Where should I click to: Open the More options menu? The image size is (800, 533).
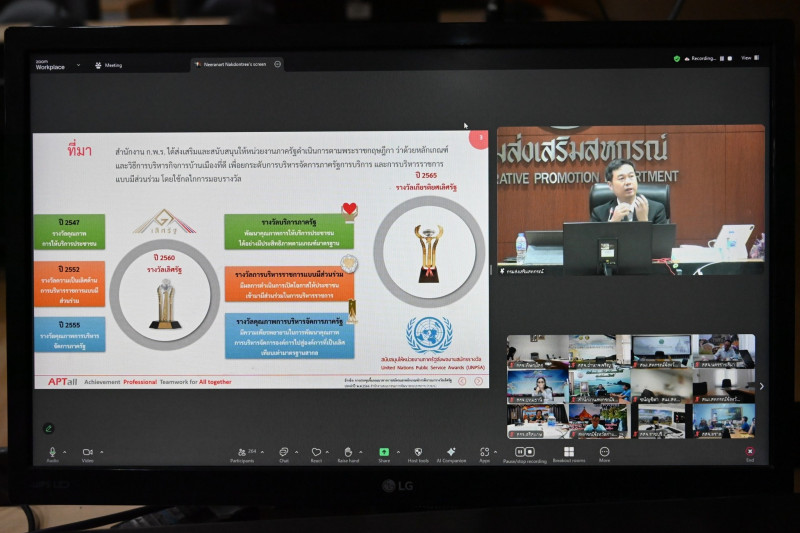click(605, 452)
